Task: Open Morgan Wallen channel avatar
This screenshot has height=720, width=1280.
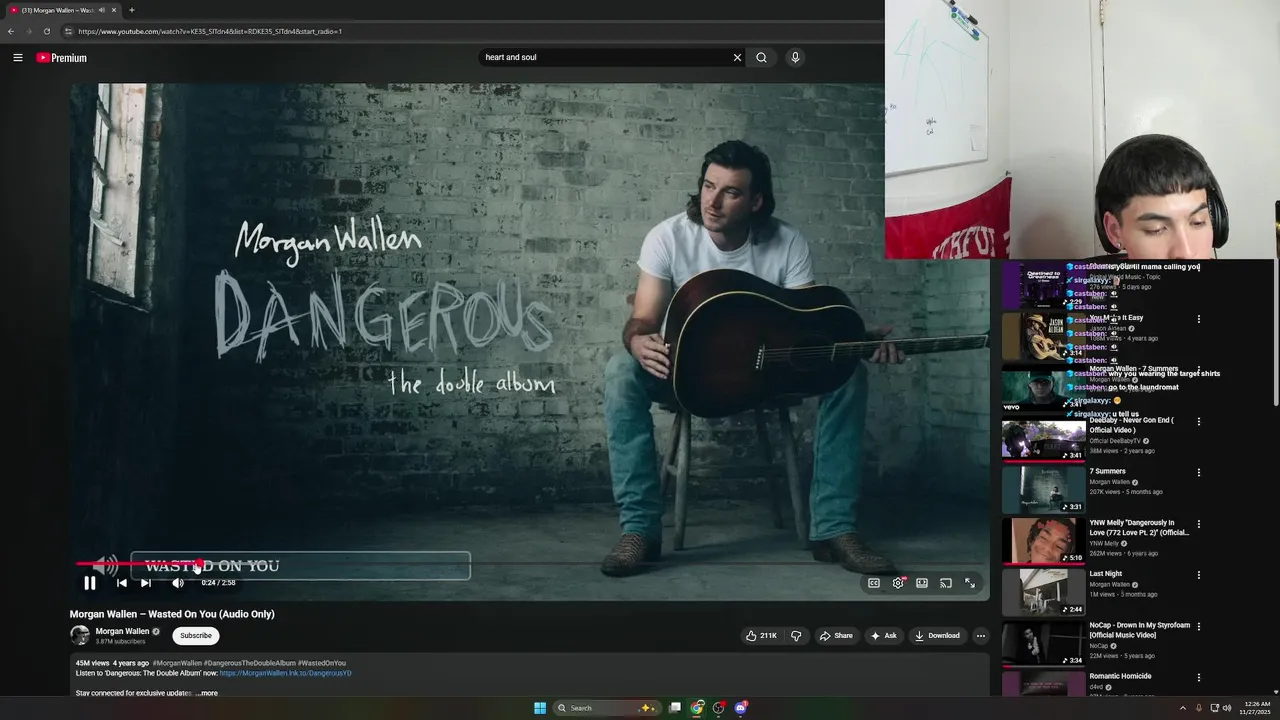Action: point(79,635)
